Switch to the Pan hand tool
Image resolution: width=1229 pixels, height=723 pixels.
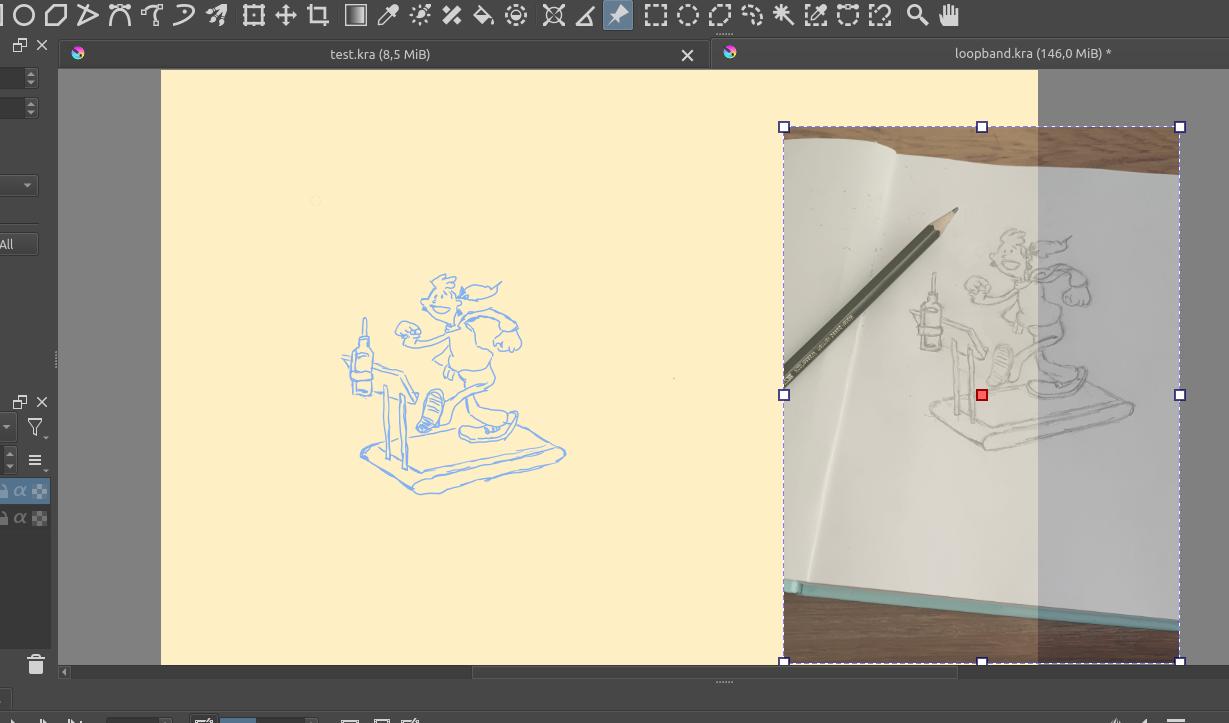[948, 15]
